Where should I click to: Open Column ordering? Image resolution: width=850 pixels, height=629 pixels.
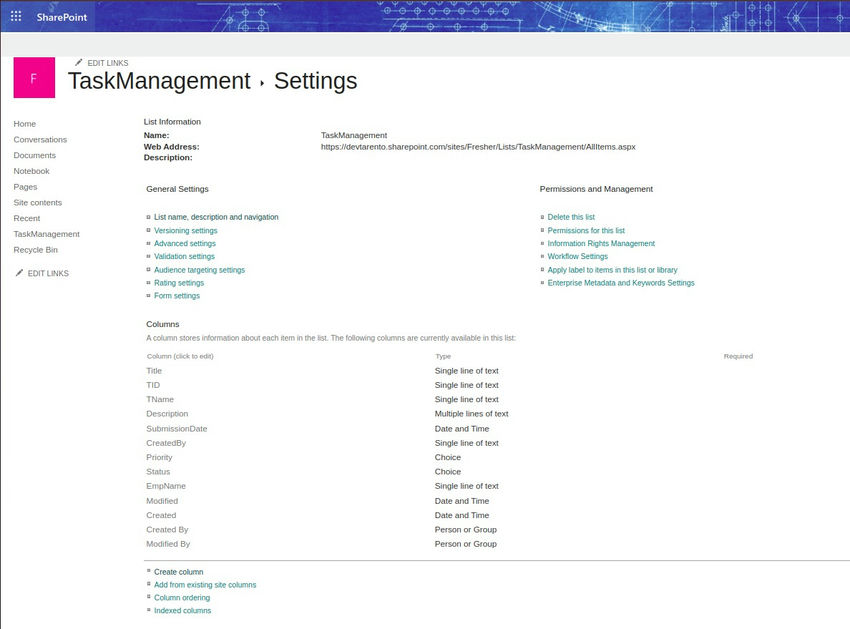[181, 597]
